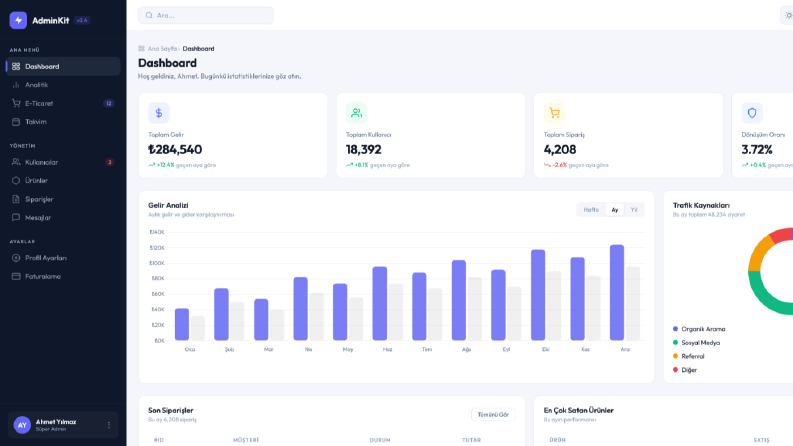This screenshot has width=793, height=446.
Task: Click the Eki revenue bar
Action: click(x=538, y=295)
